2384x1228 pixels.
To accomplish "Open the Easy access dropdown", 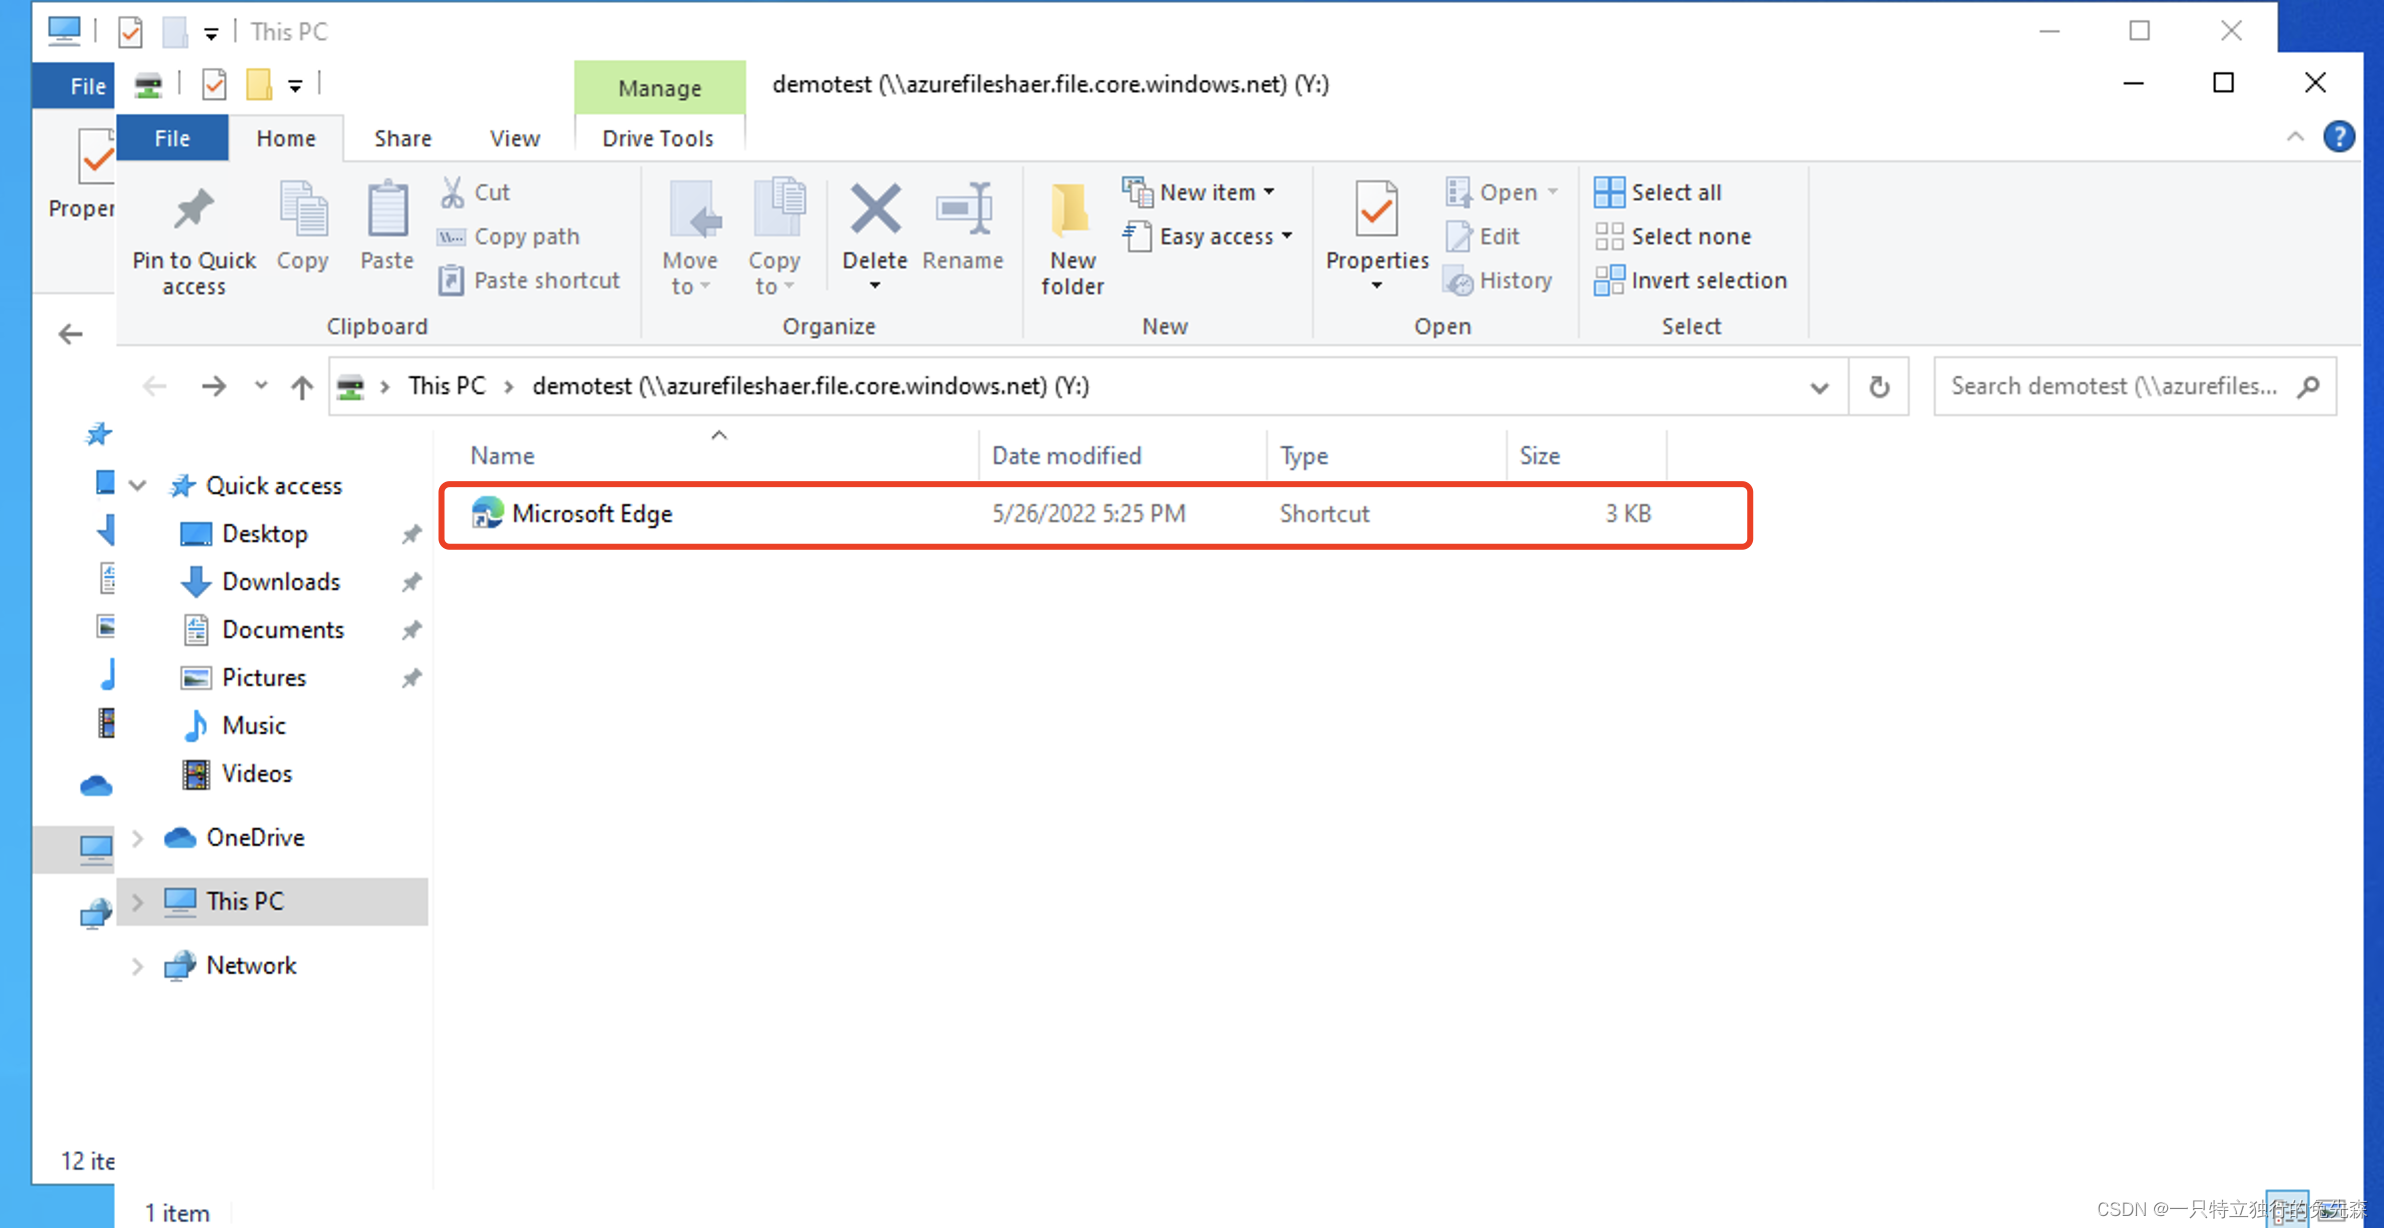I will pyautogui.click(x=1216, y=237).
